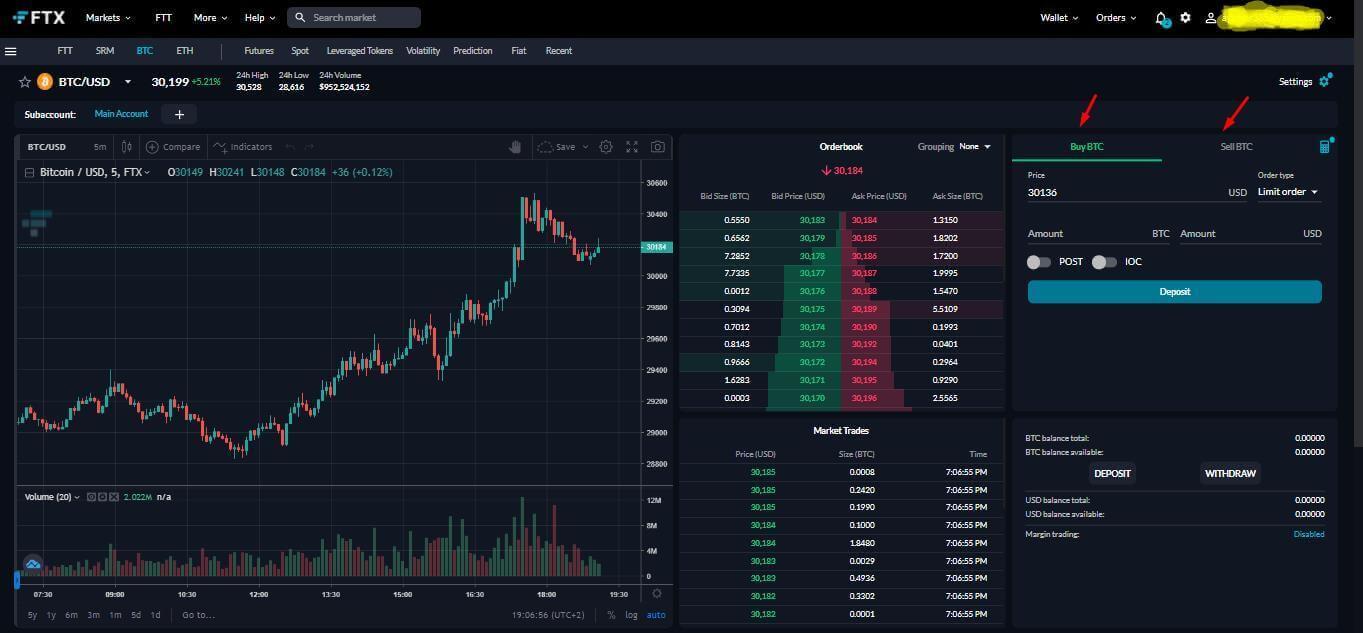Open the user account icon
Viewport: 1363px width, 633px height.
click(1211, 18)
